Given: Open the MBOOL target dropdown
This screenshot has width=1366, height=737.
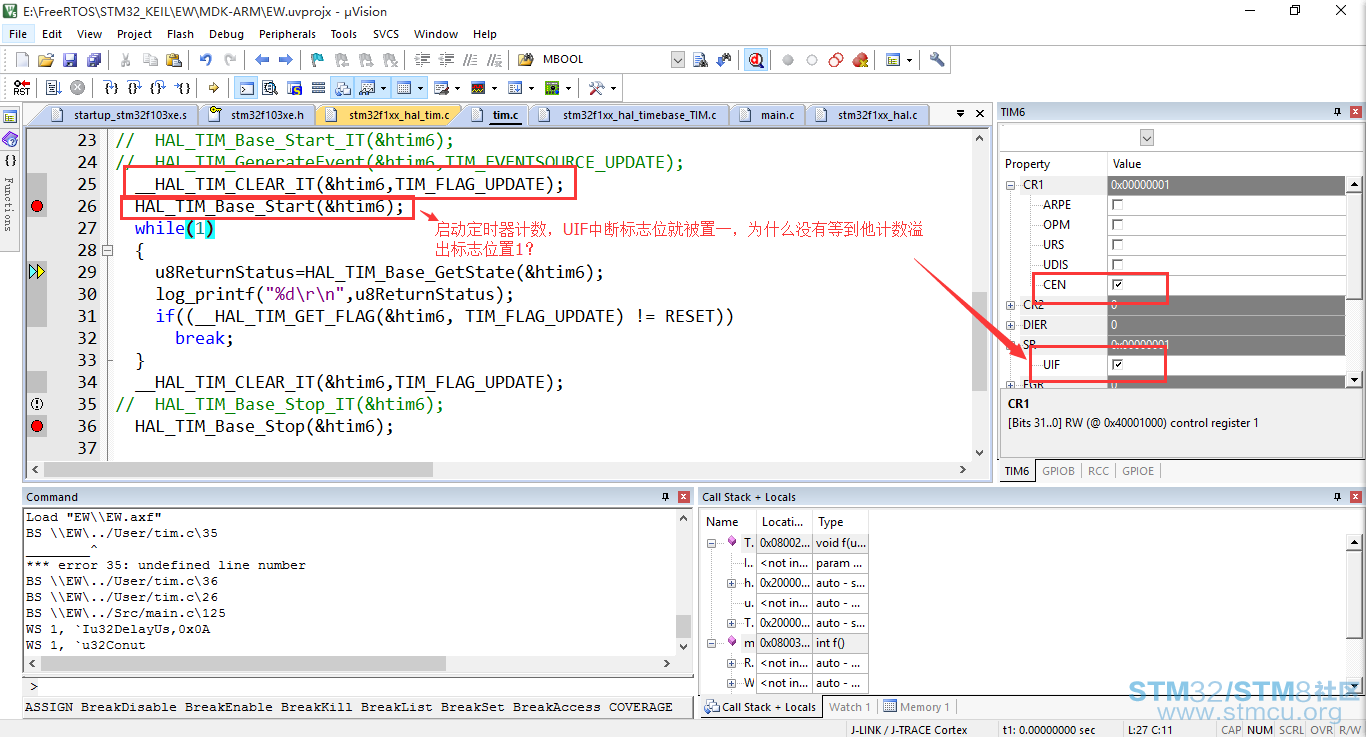Looking at the screenshot, I should pos(677,60).
